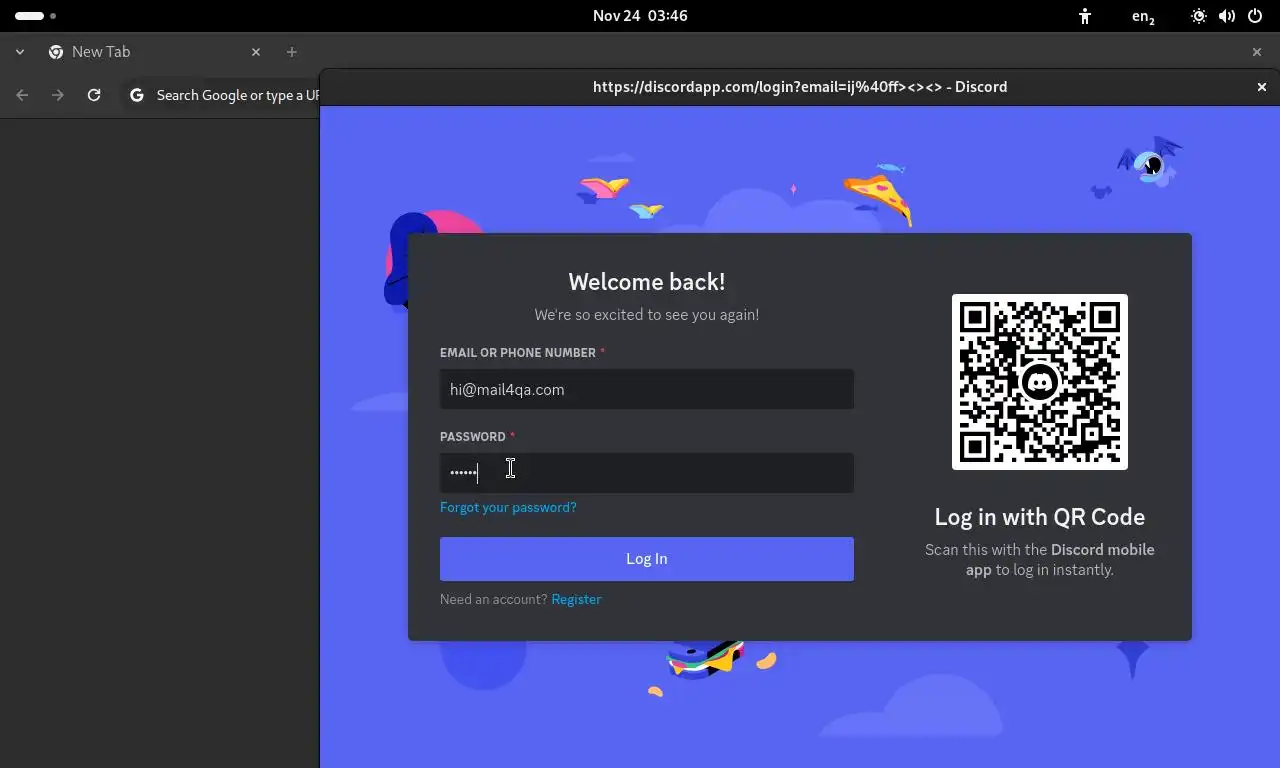This screenshot has width=1280, height=768.
Task: Open the volume icon in system tray
Action: coord(1227,16)
